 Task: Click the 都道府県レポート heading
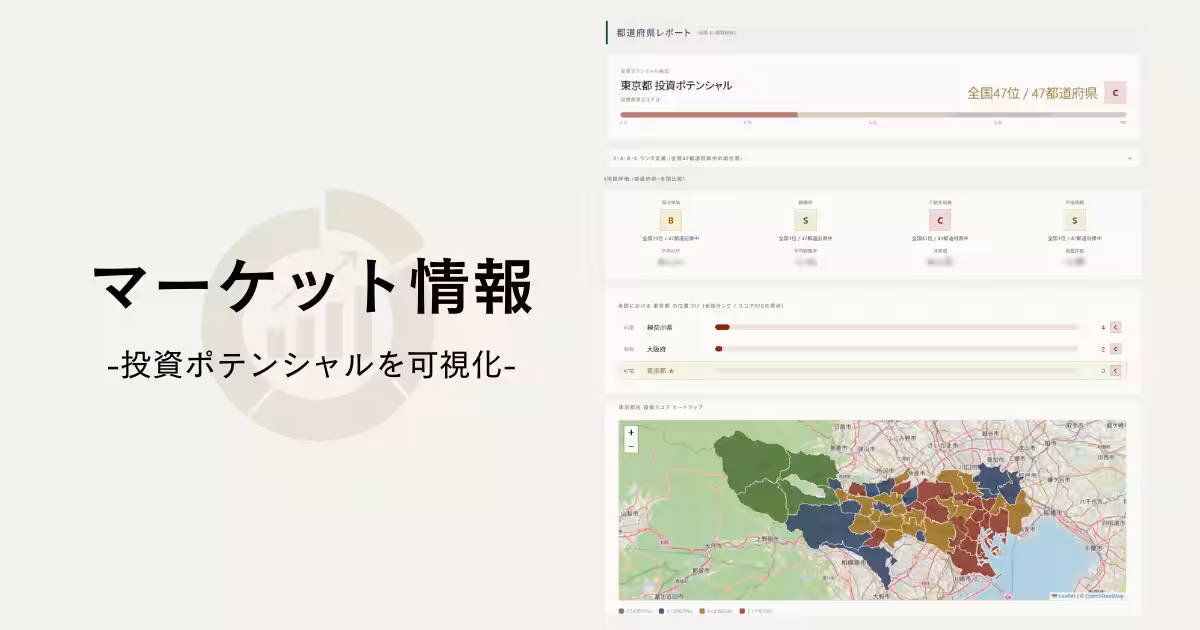(654, 33)
